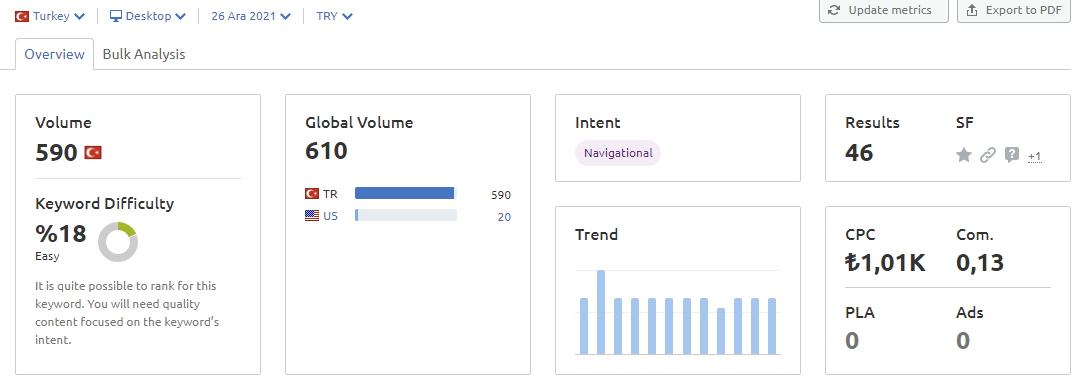Show the additional +1 SERP features

coord(1034,157)
